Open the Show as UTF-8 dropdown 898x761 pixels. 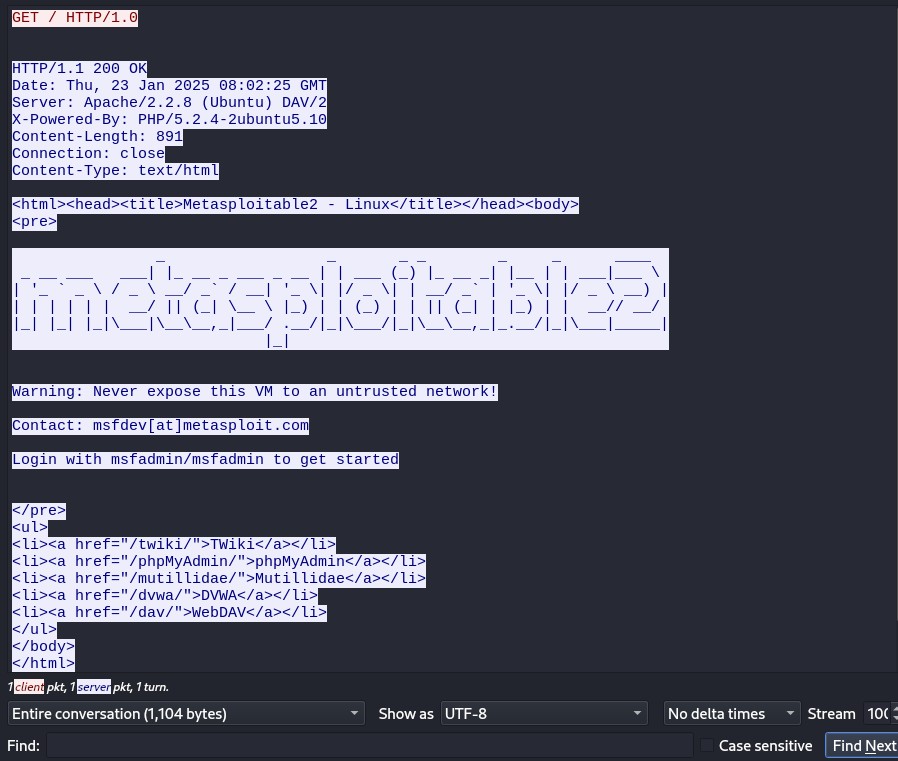pyautogui.click(x=544, y=713)
